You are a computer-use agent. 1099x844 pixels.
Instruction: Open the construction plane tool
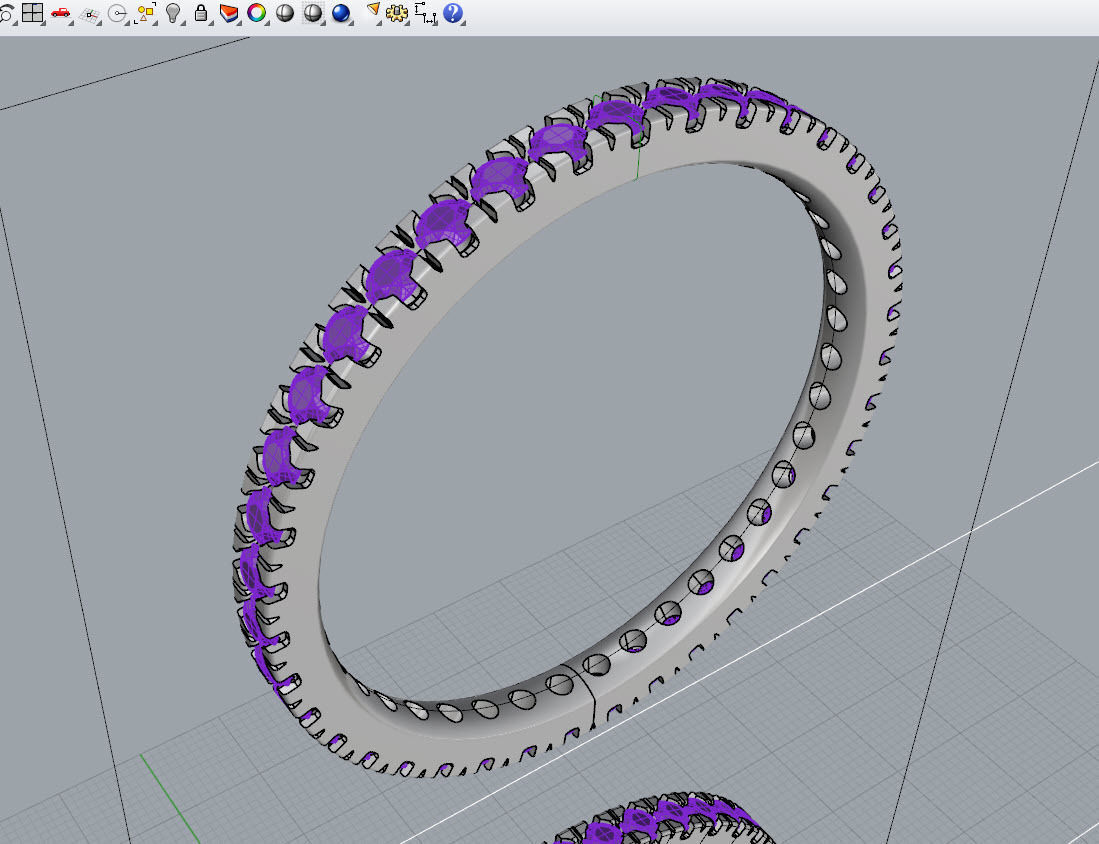click(x=89, y=13)
